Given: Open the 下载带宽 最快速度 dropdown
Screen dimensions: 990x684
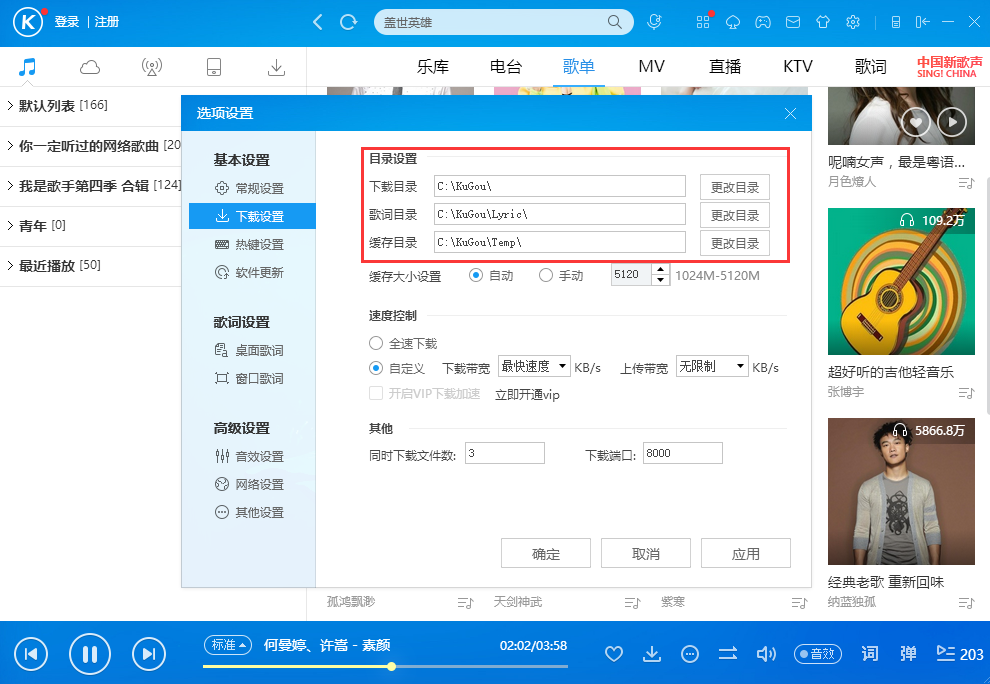Looking at the screenshot, I should pos(534,366).
